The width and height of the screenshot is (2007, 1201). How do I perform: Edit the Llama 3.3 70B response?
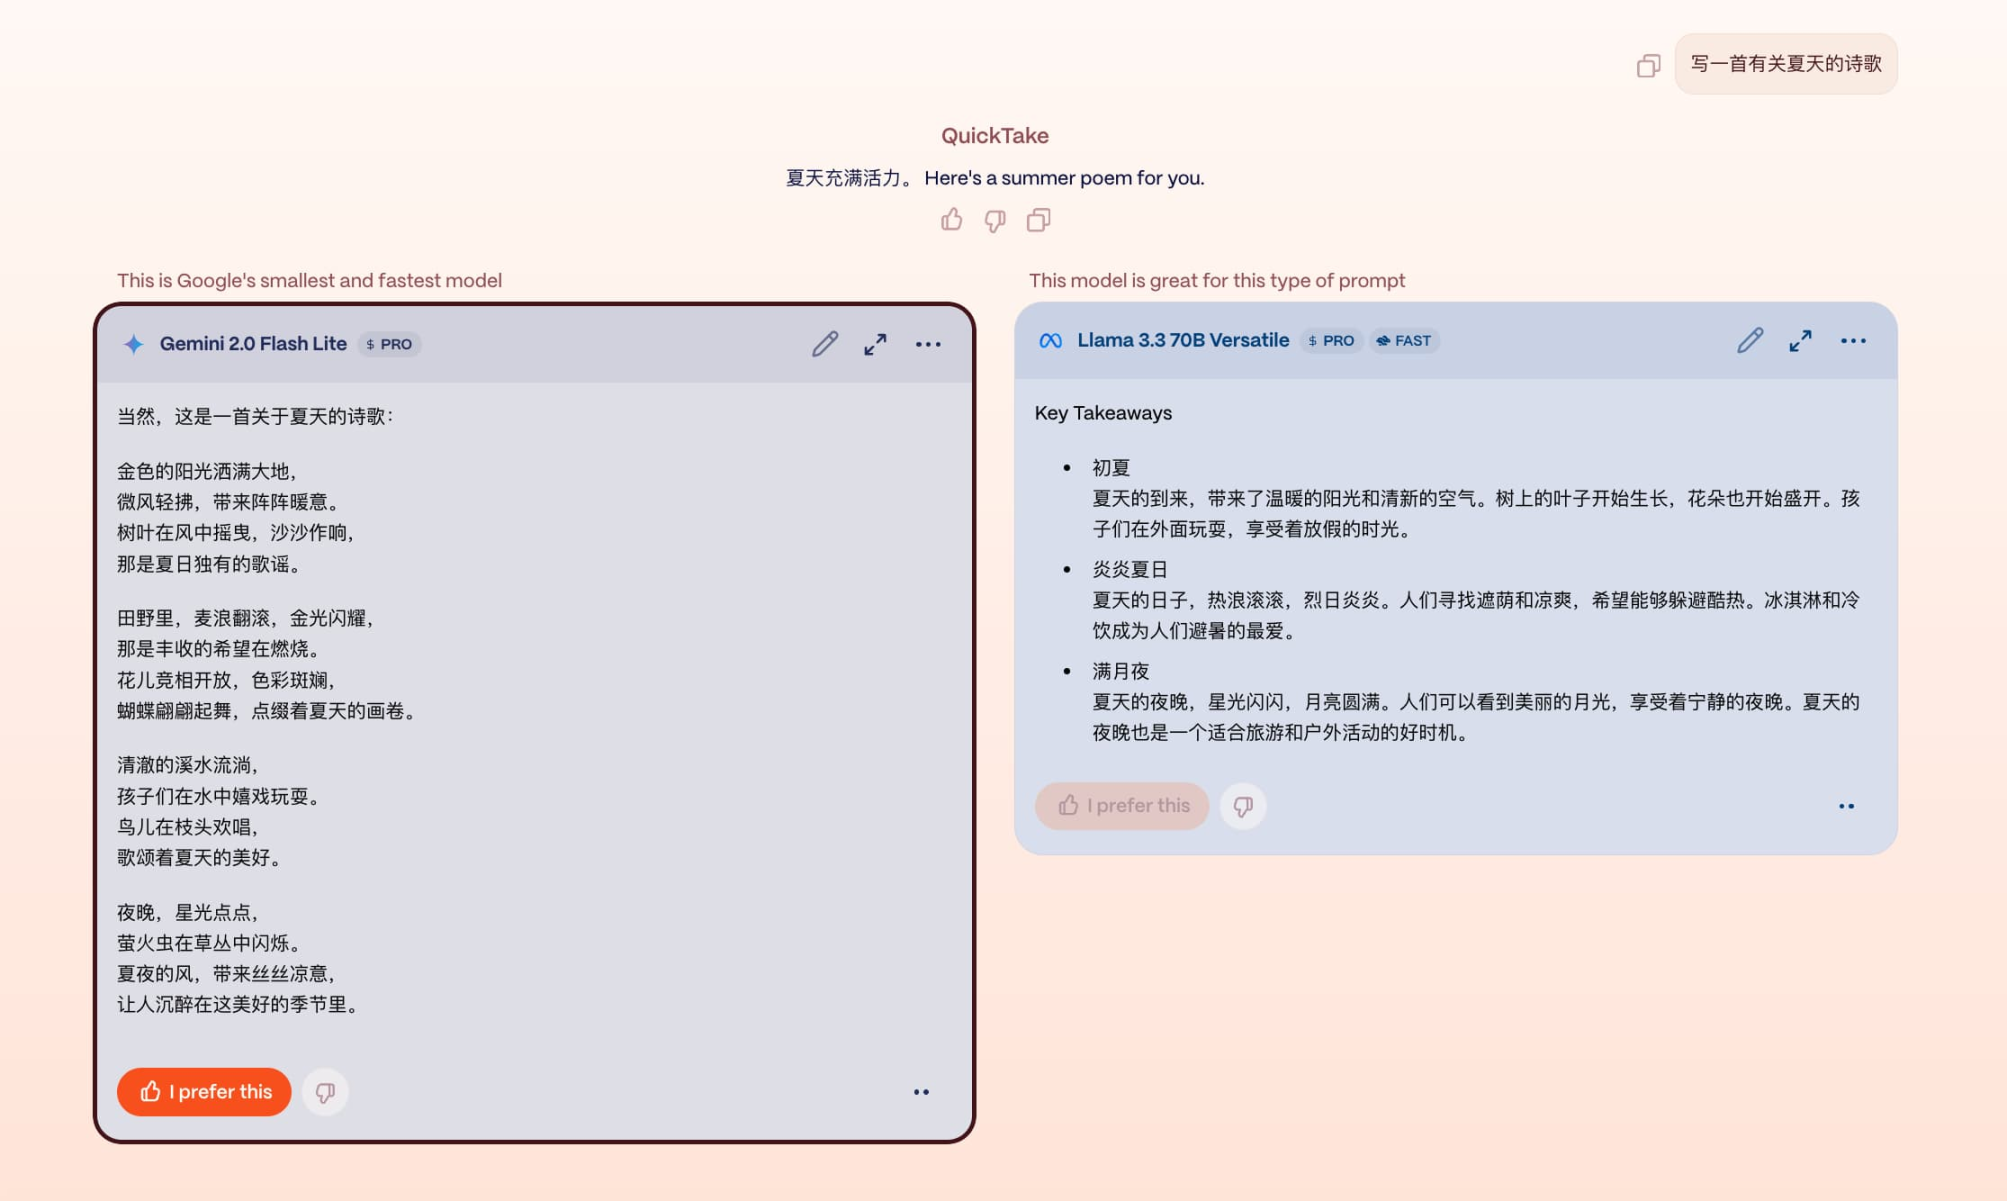pos(1749,341)
